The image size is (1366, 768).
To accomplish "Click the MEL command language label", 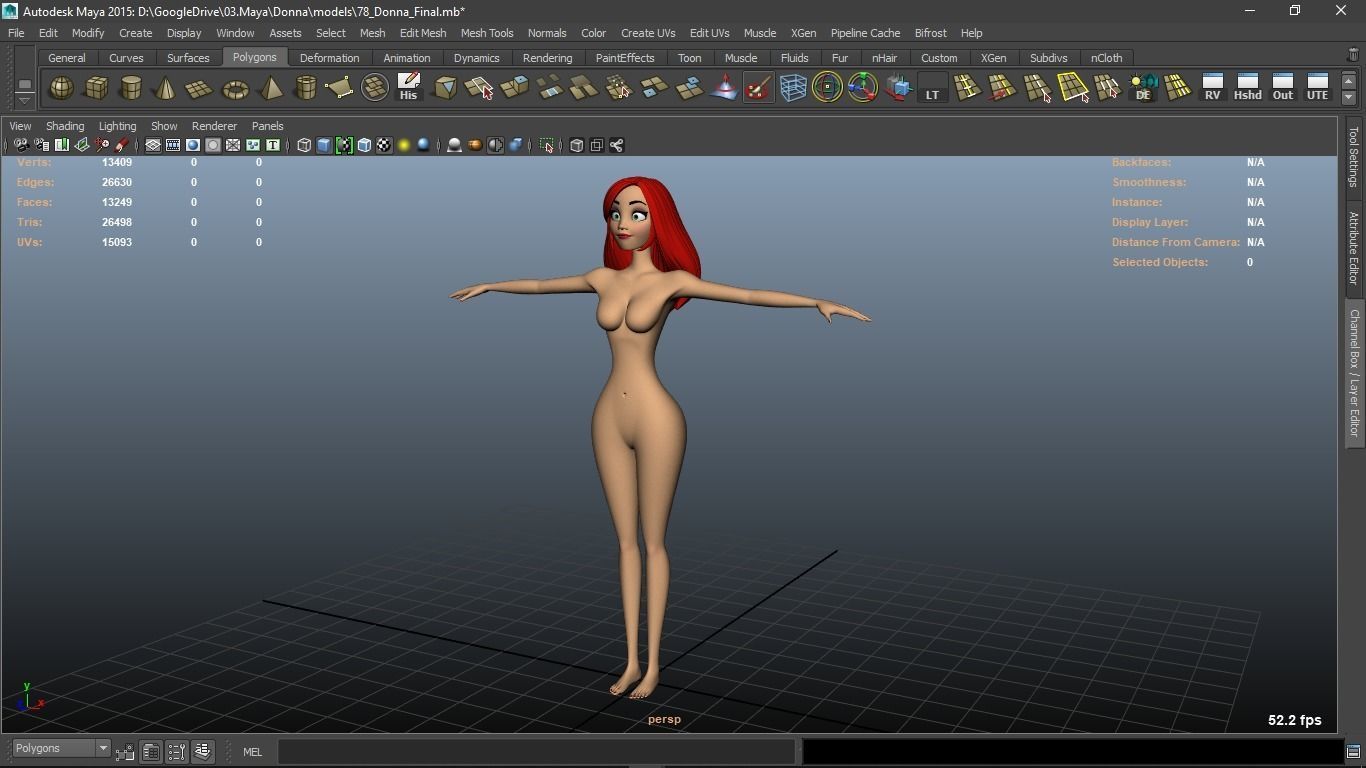I will click(252, 752).
